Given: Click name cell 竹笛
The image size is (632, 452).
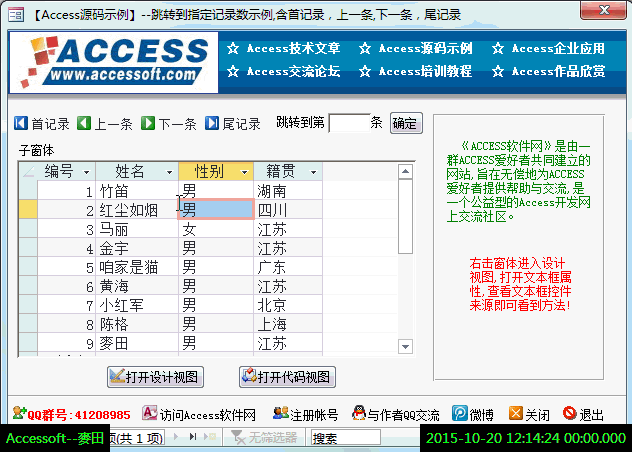Looking at the screenshot, I should click(x=137, y=191).
